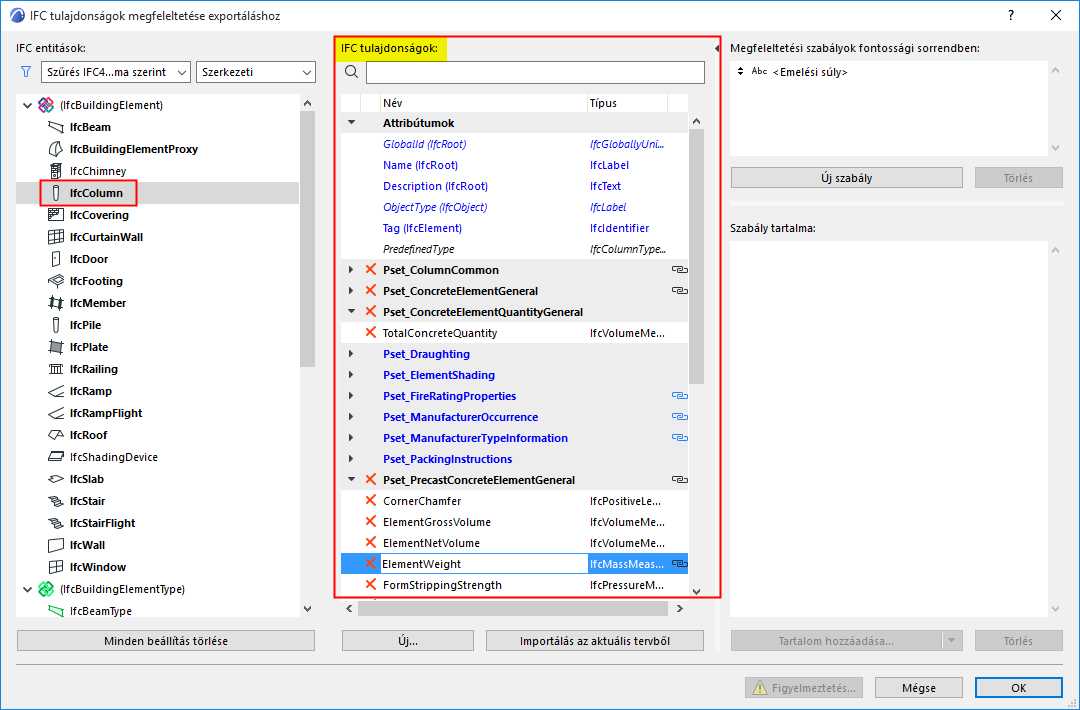Click link icon beside Pset_ColumnCommon
1080x710 pixels.
click(679, 270)
